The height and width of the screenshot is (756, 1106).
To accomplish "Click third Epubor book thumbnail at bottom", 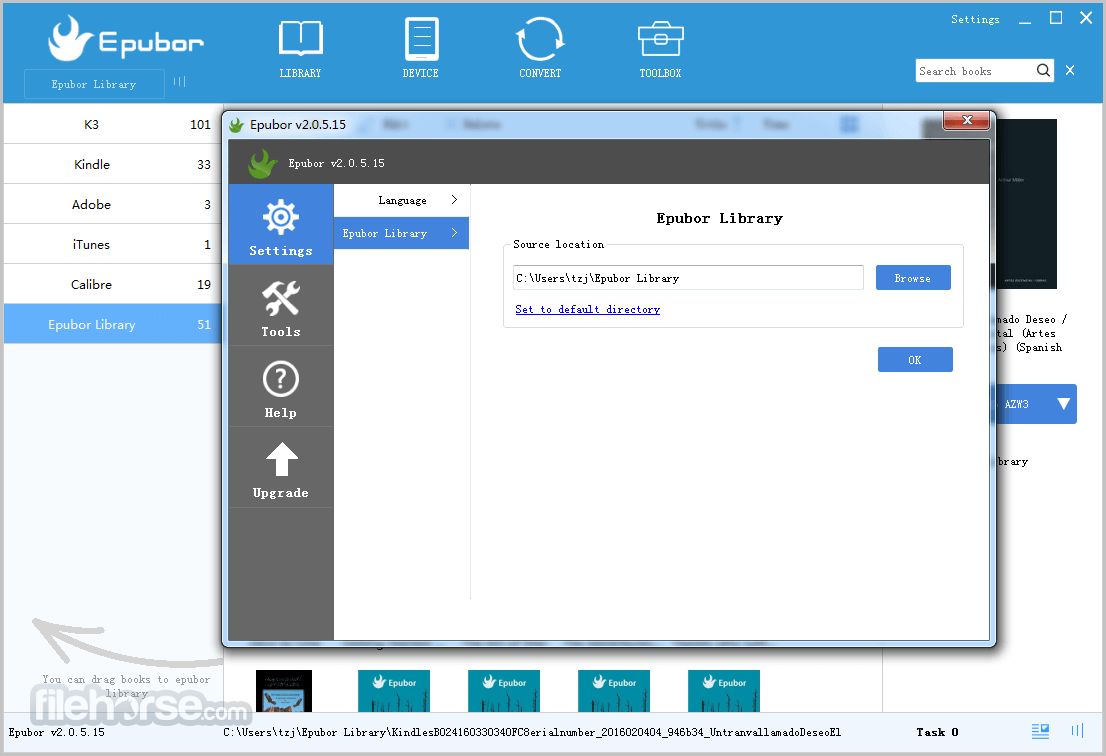I will (504, 691).
